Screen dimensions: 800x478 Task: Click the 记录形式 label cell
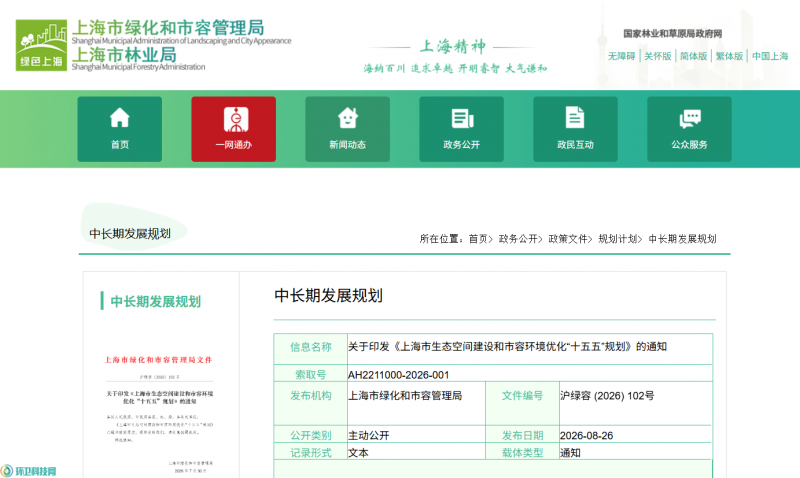[x=311, y=452]
